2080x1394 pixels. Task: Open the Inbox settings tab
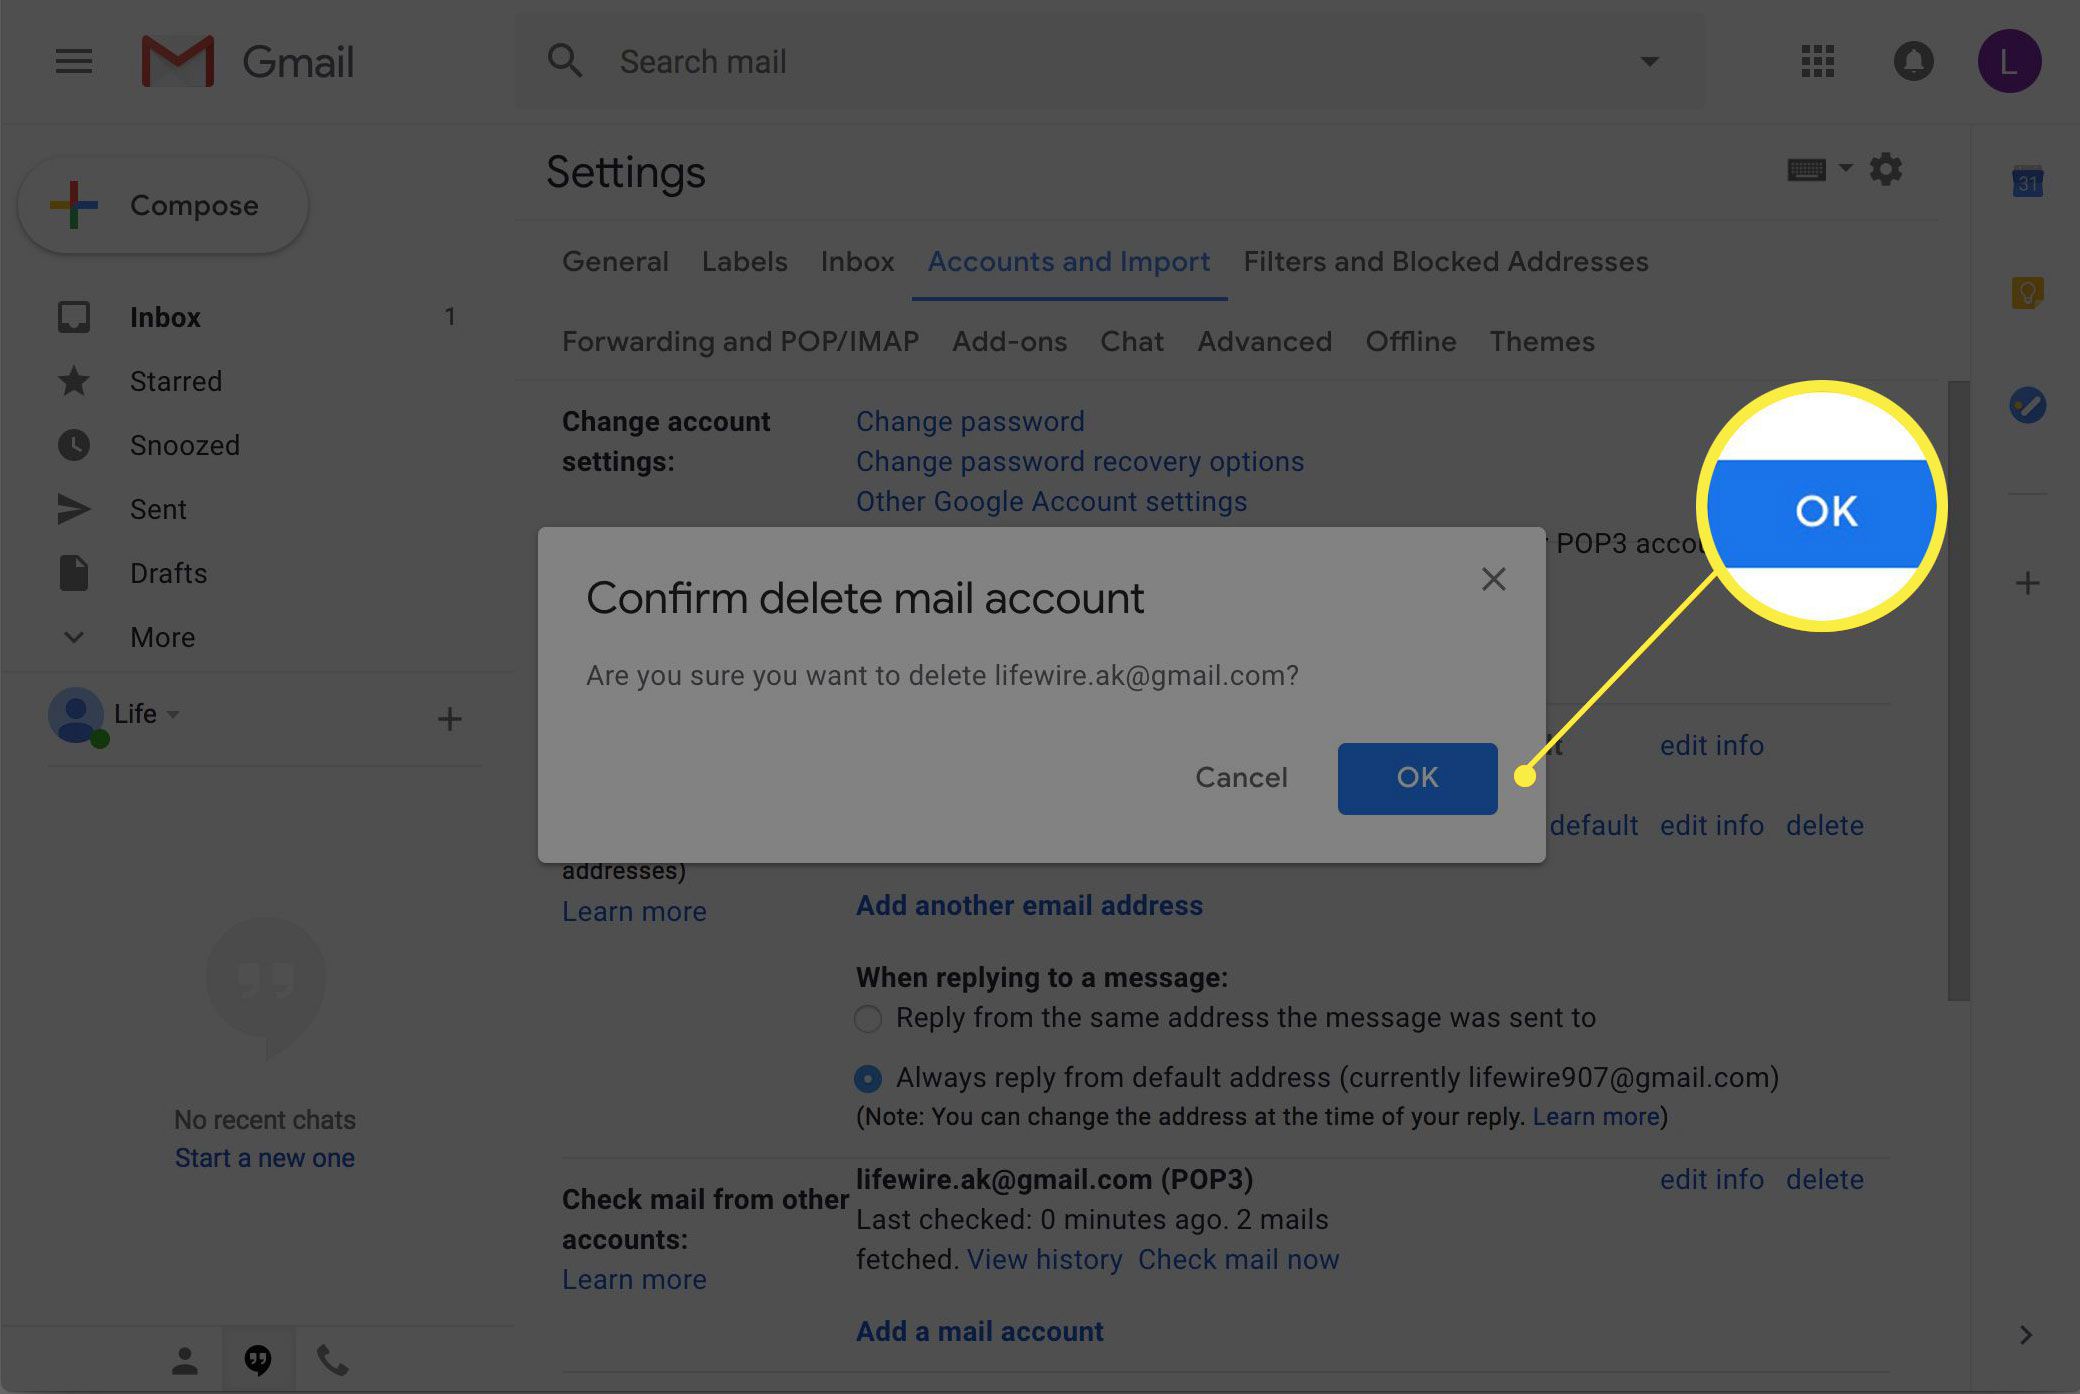pyautogui.click(x=857, y=262)
